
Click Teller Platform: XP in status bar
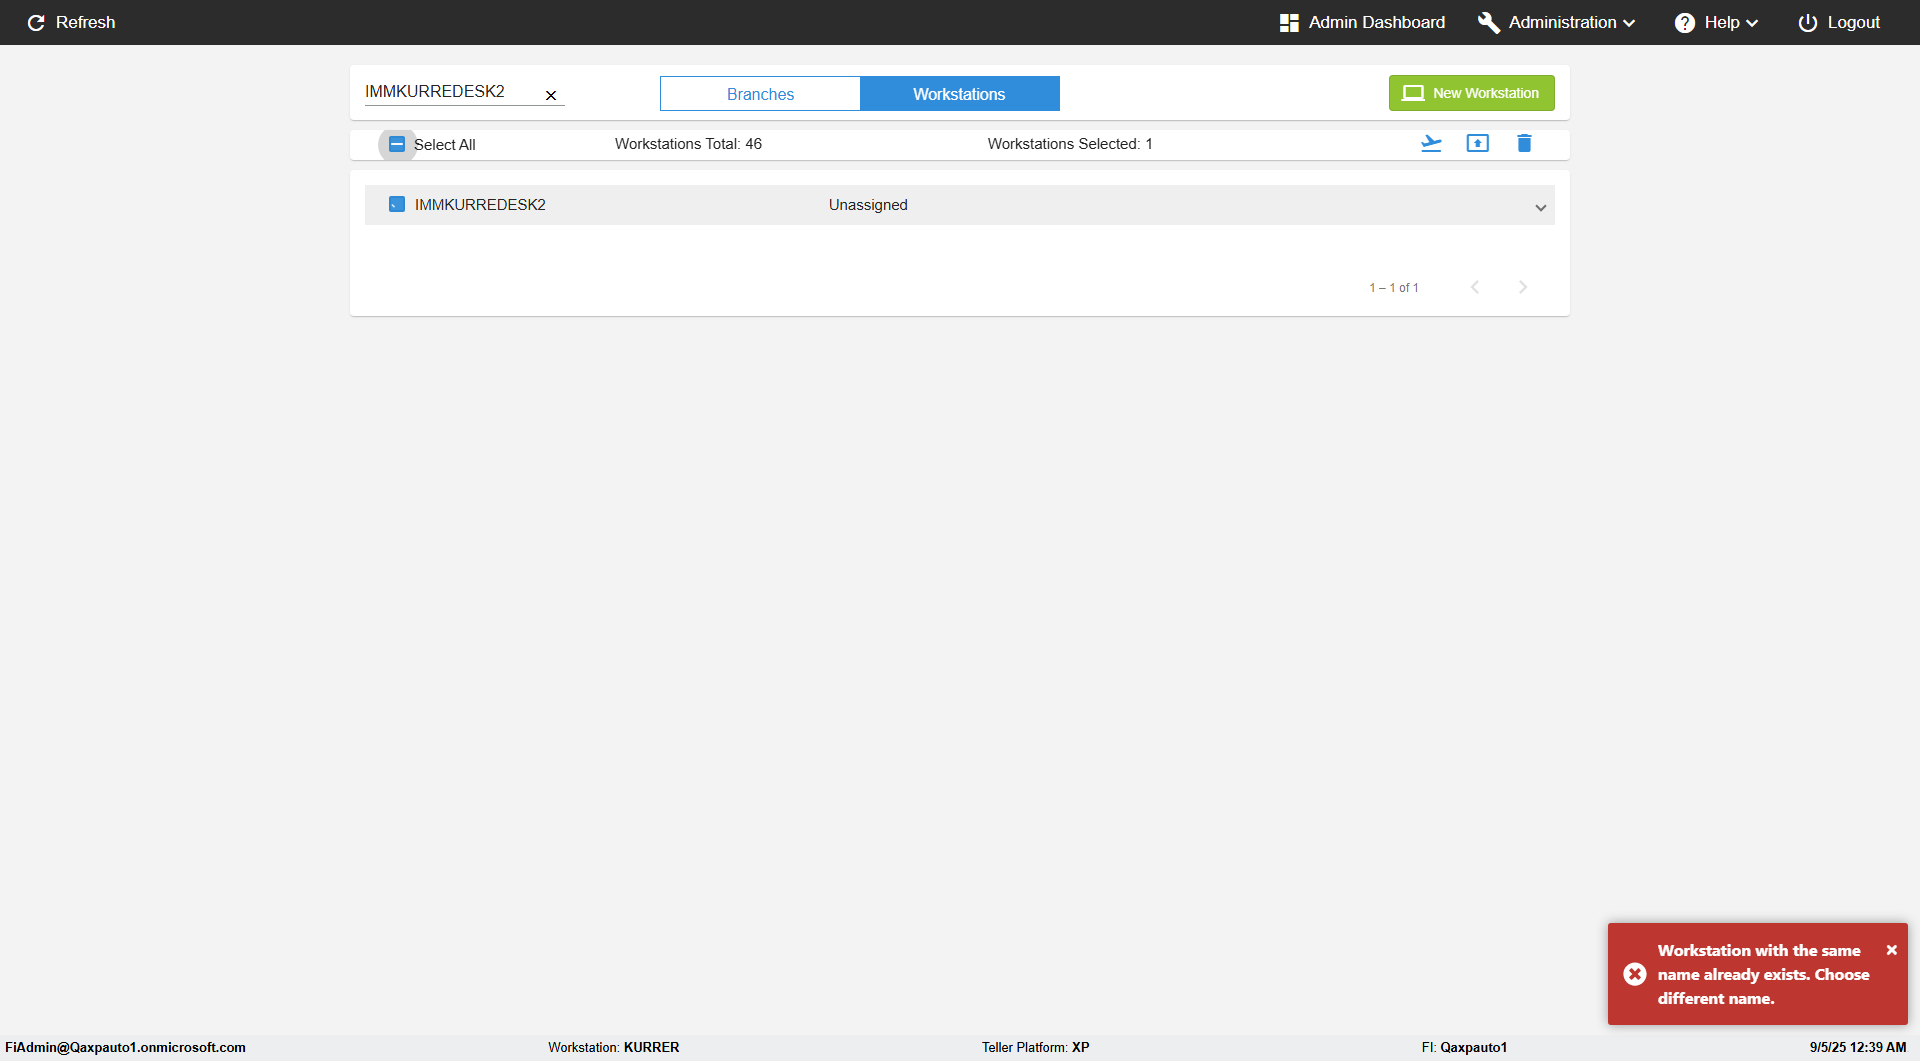[1035, 1047]
